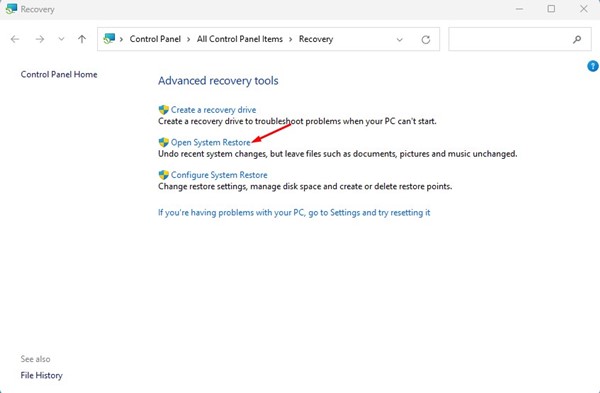The height and width of the screenshot is (393, 600).
Task: Click into the Control Panel search box
Action: coord(520,39)
